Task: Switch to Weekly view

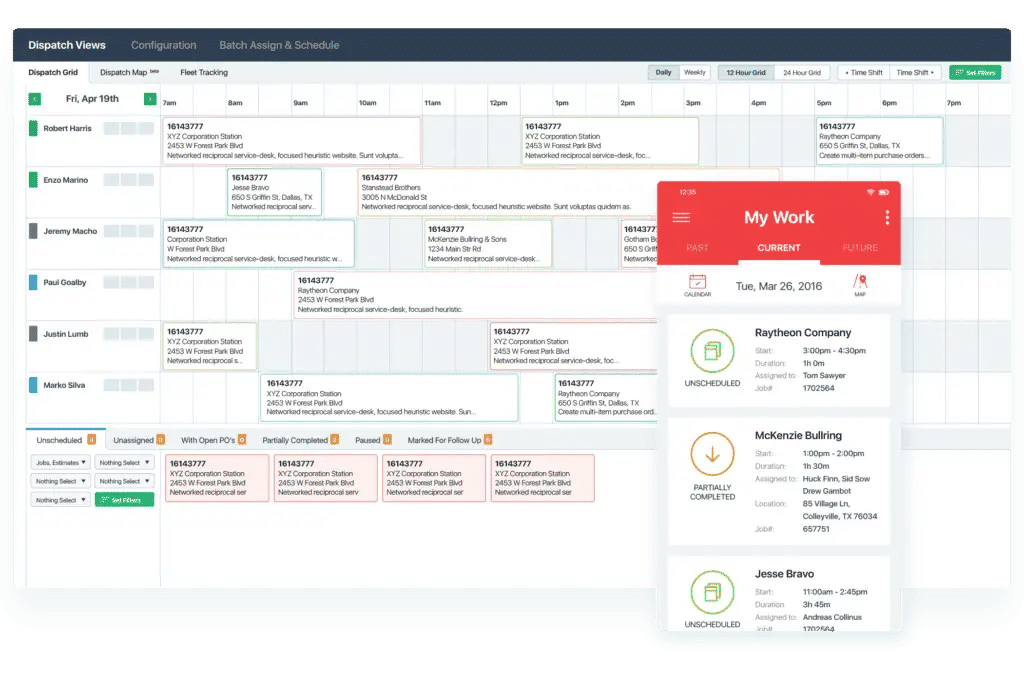Action: (x=694, y=72)
